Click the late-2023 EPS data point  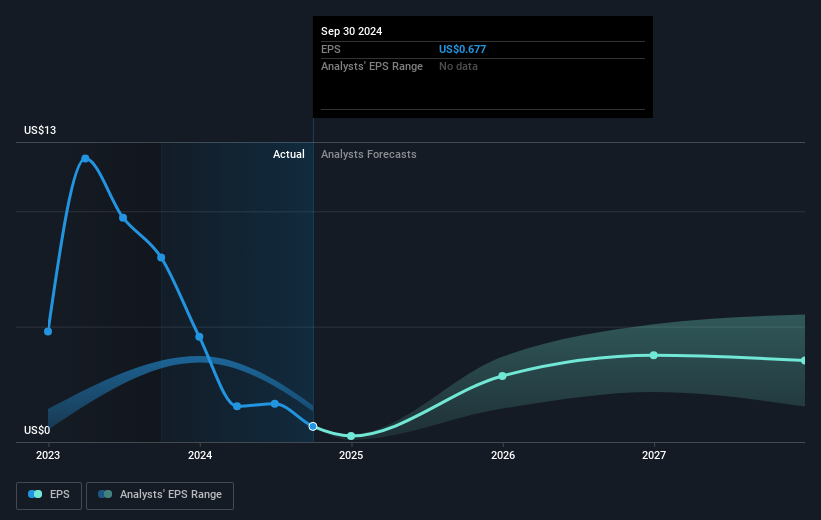[161, 258]
